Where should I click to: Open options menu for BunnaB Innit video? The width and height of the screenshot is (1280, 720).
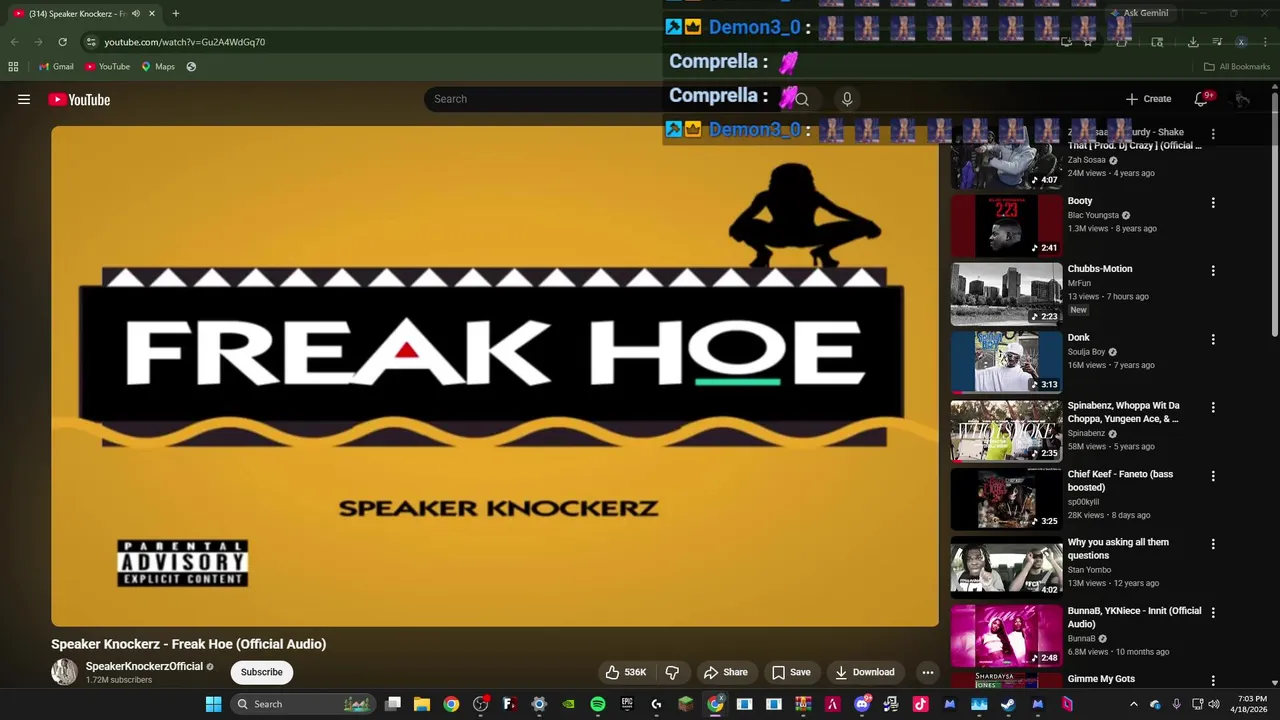[x=1213, y=612]
